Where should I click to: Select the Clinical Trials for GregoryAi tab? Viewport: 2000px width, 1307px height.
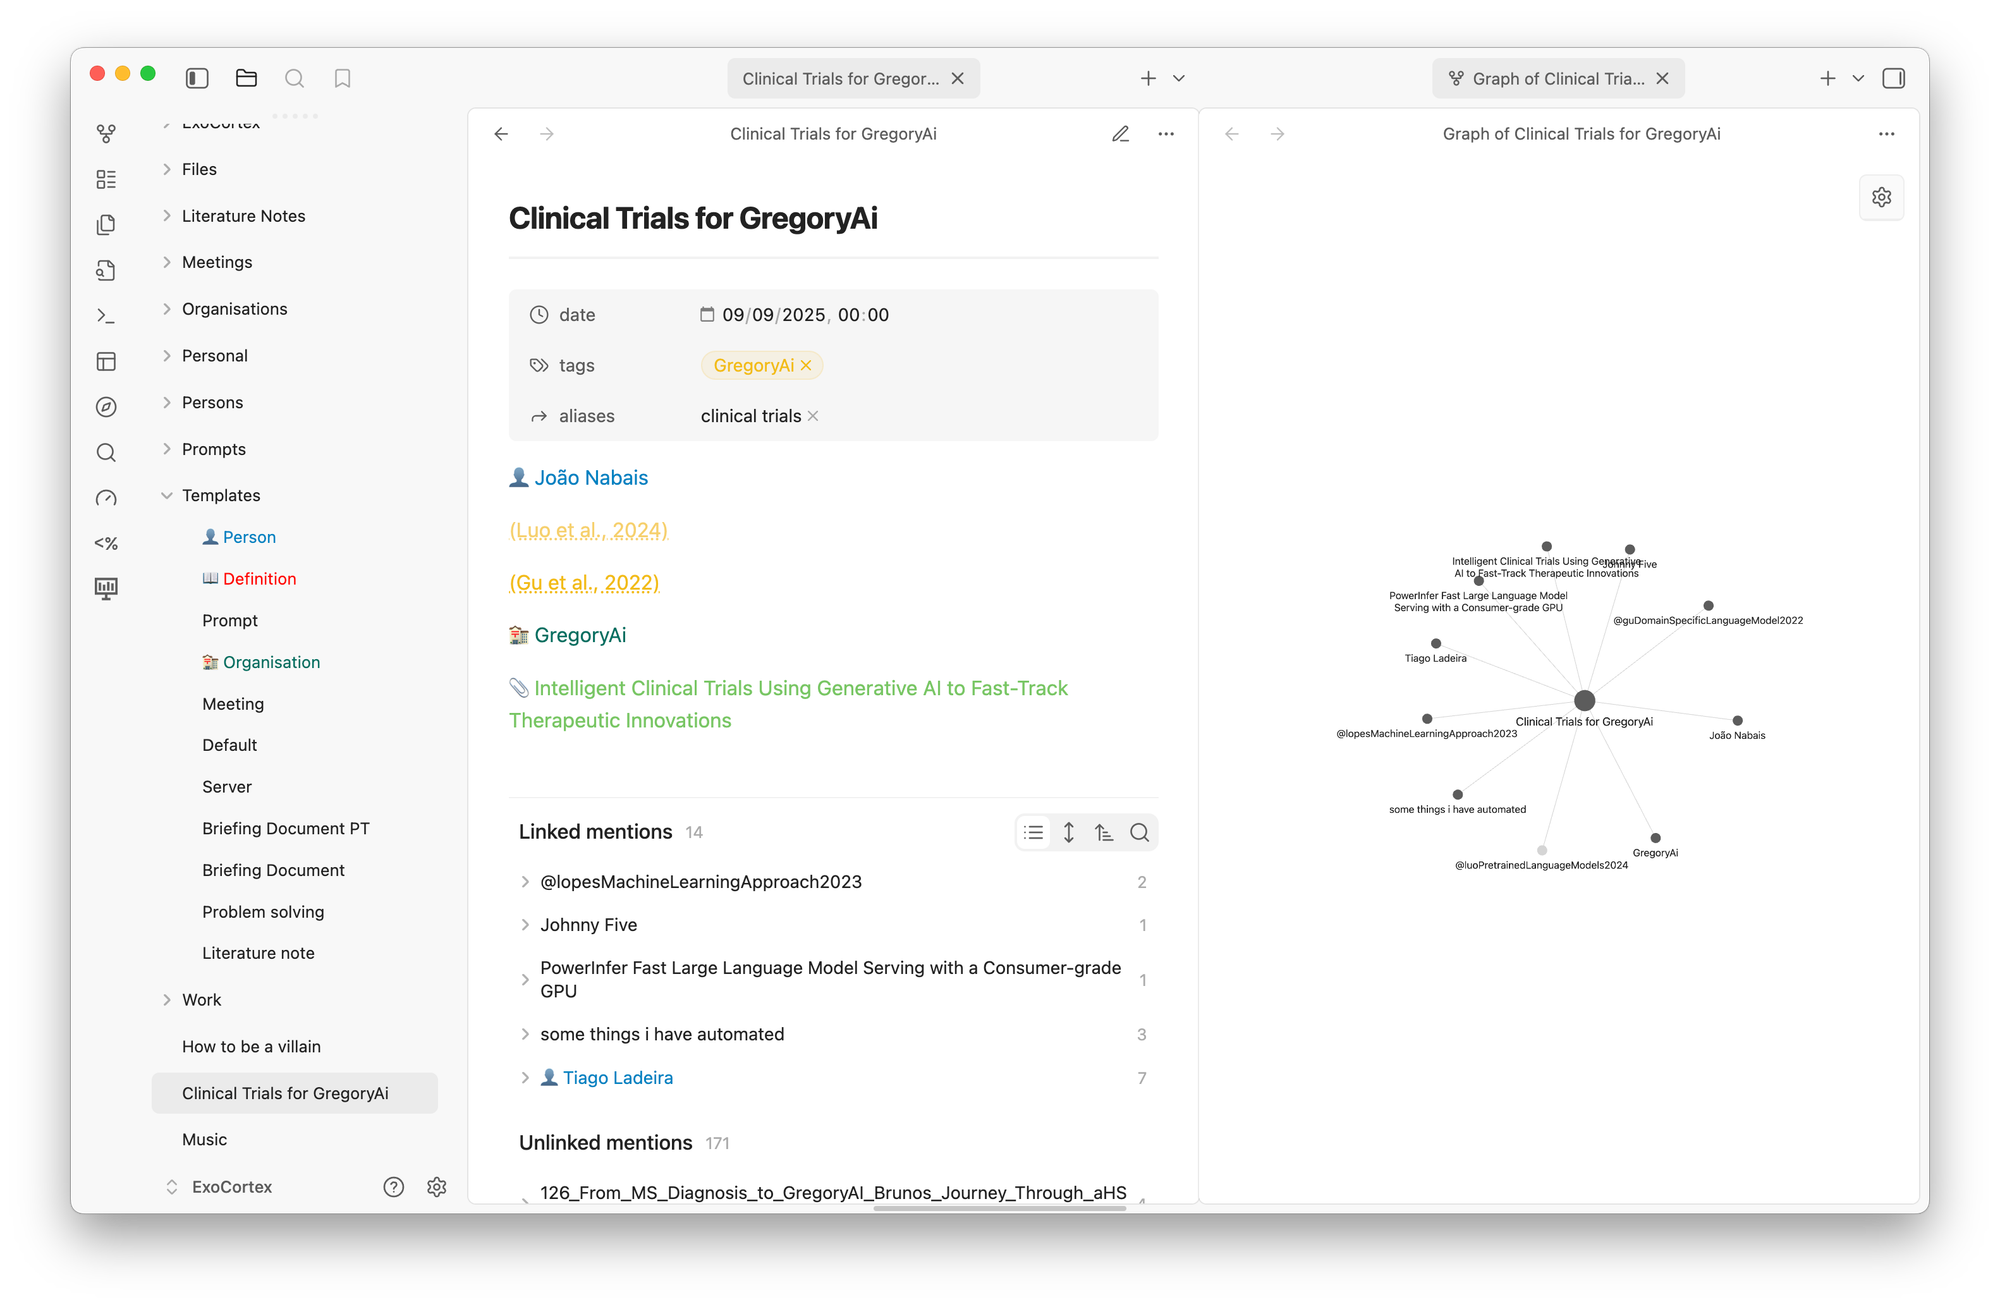[840, 79]
